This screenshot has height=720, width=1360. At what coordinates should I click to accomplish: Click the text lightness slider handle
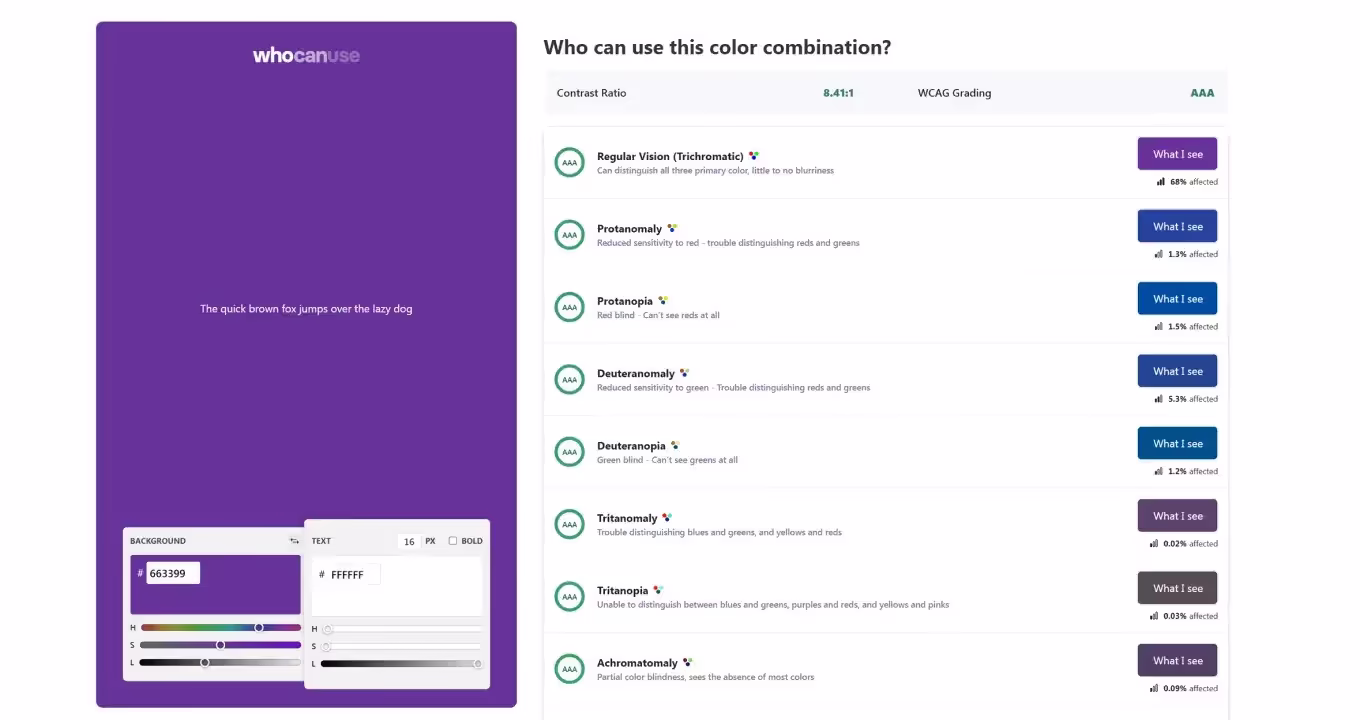tap(477, 664)
